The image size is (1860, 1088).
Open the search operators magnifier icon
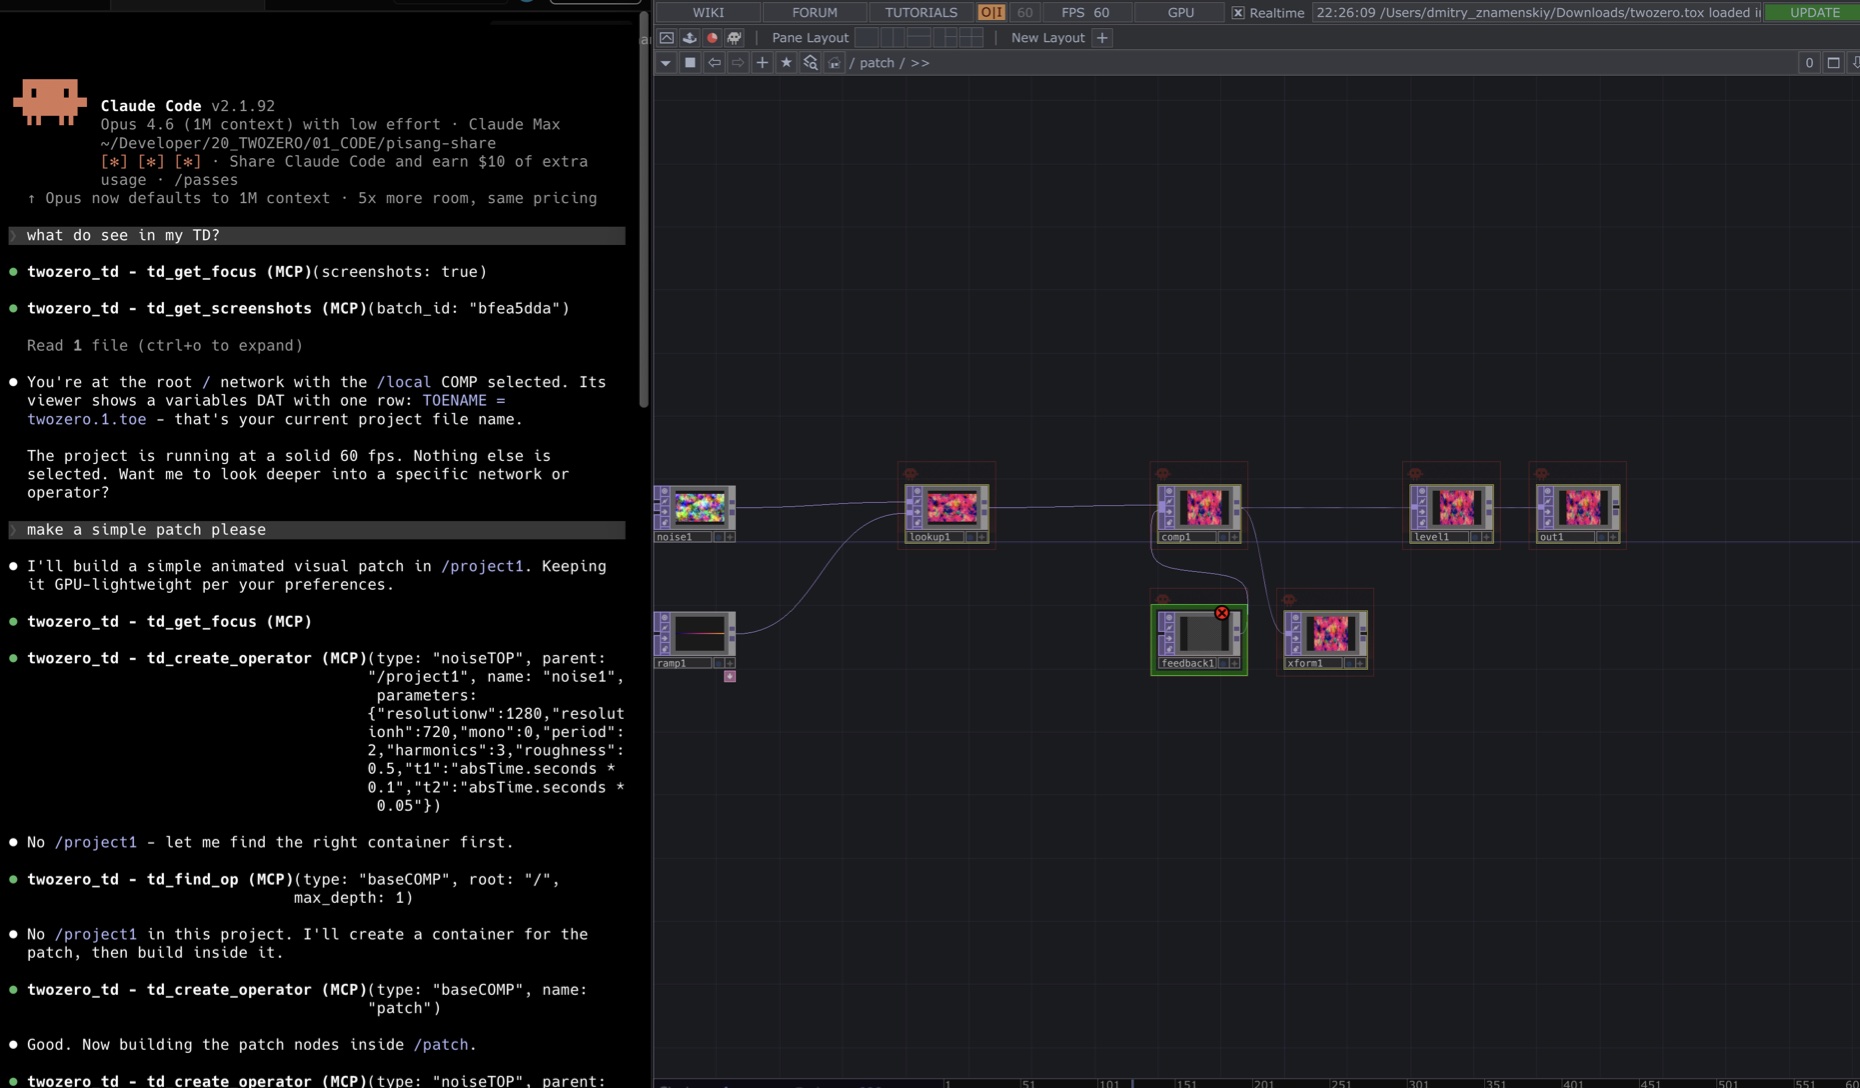810,63
